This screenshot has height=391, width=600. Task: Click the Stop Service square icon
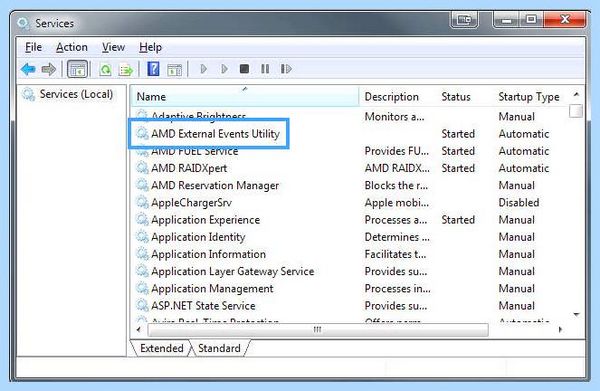pyautogui.click(x=245, y=69)
